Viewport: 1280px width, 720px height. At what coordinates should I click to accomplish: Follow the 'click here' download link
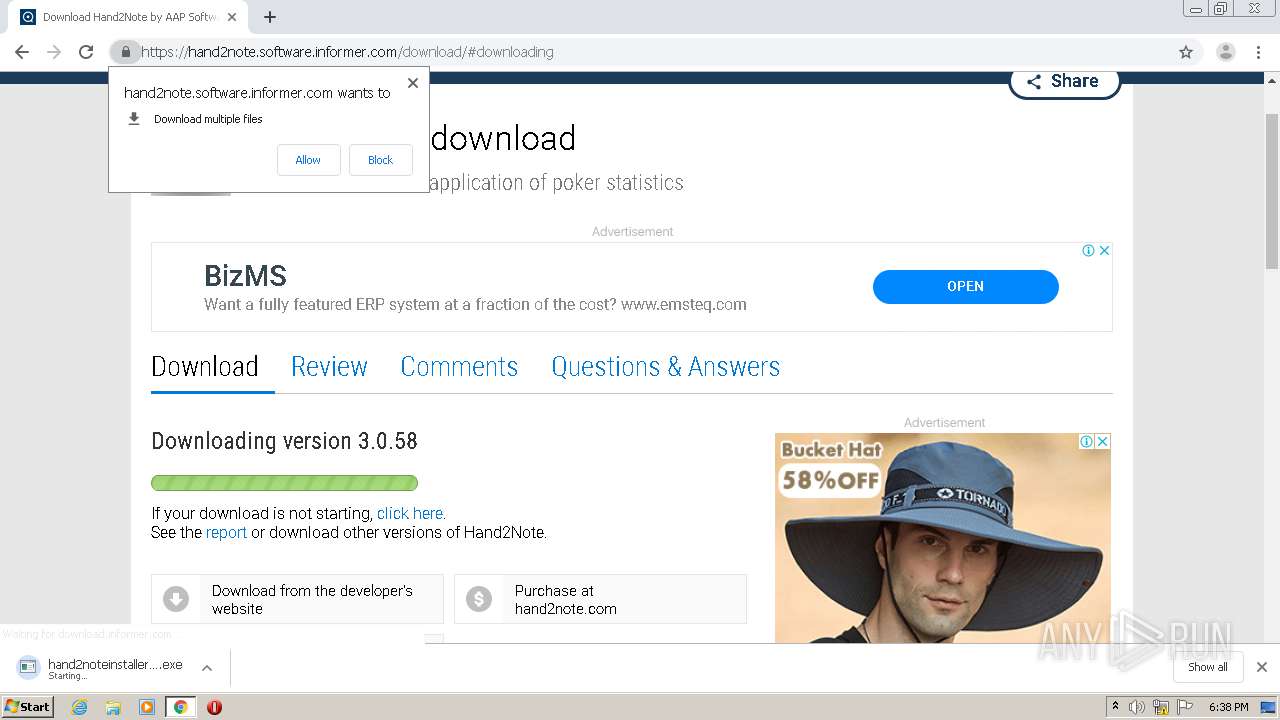tap(410, 513)
